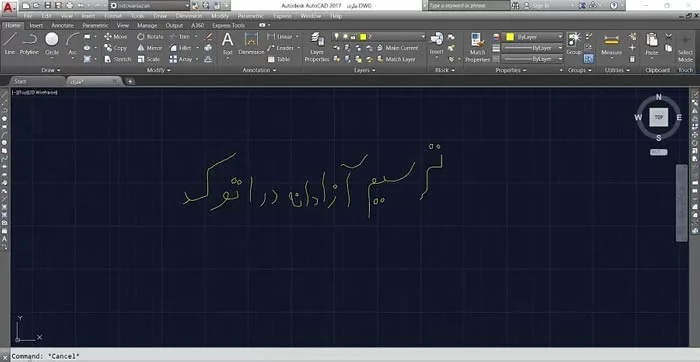
Task: Toggle the layer light bulb on/off
Action: point(337,37)
